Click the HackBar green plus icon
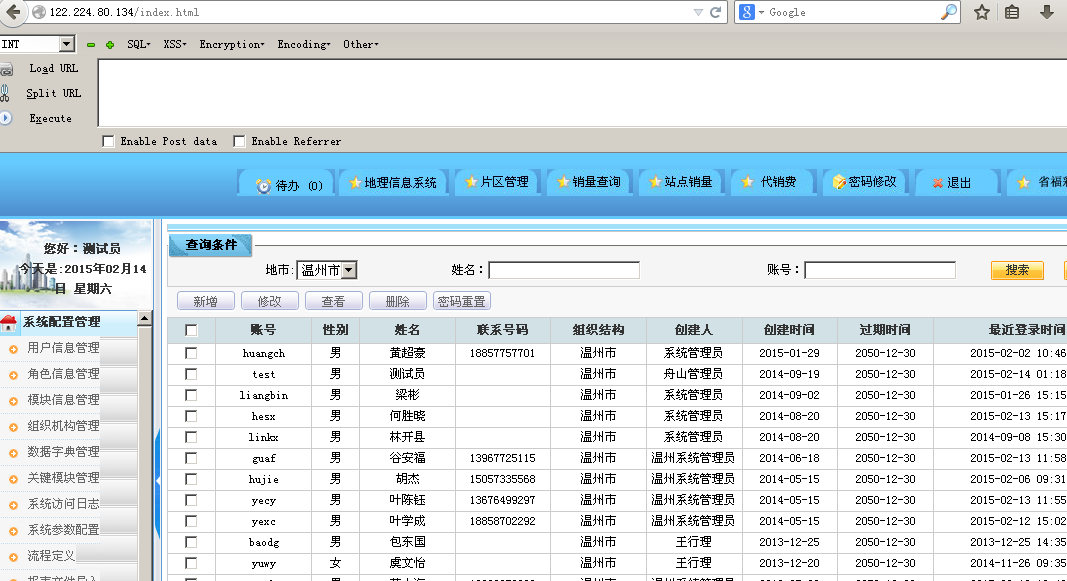The width and height of the screenshot is (1067, 581). [110, 45]
